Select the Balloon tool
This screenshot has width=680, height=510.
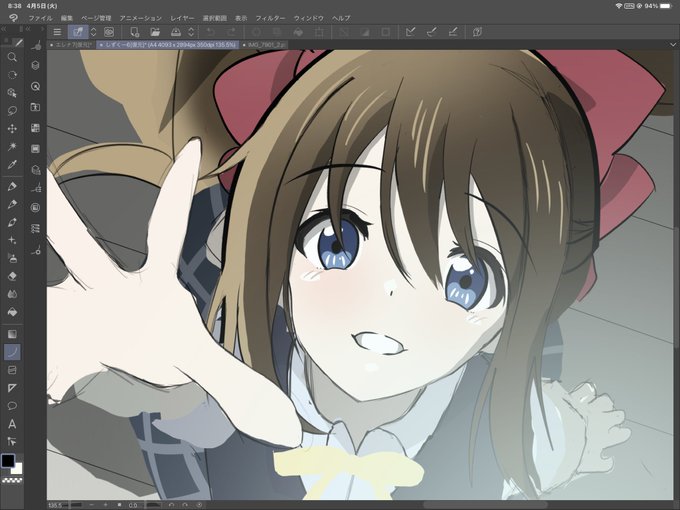tap(12, 406)
